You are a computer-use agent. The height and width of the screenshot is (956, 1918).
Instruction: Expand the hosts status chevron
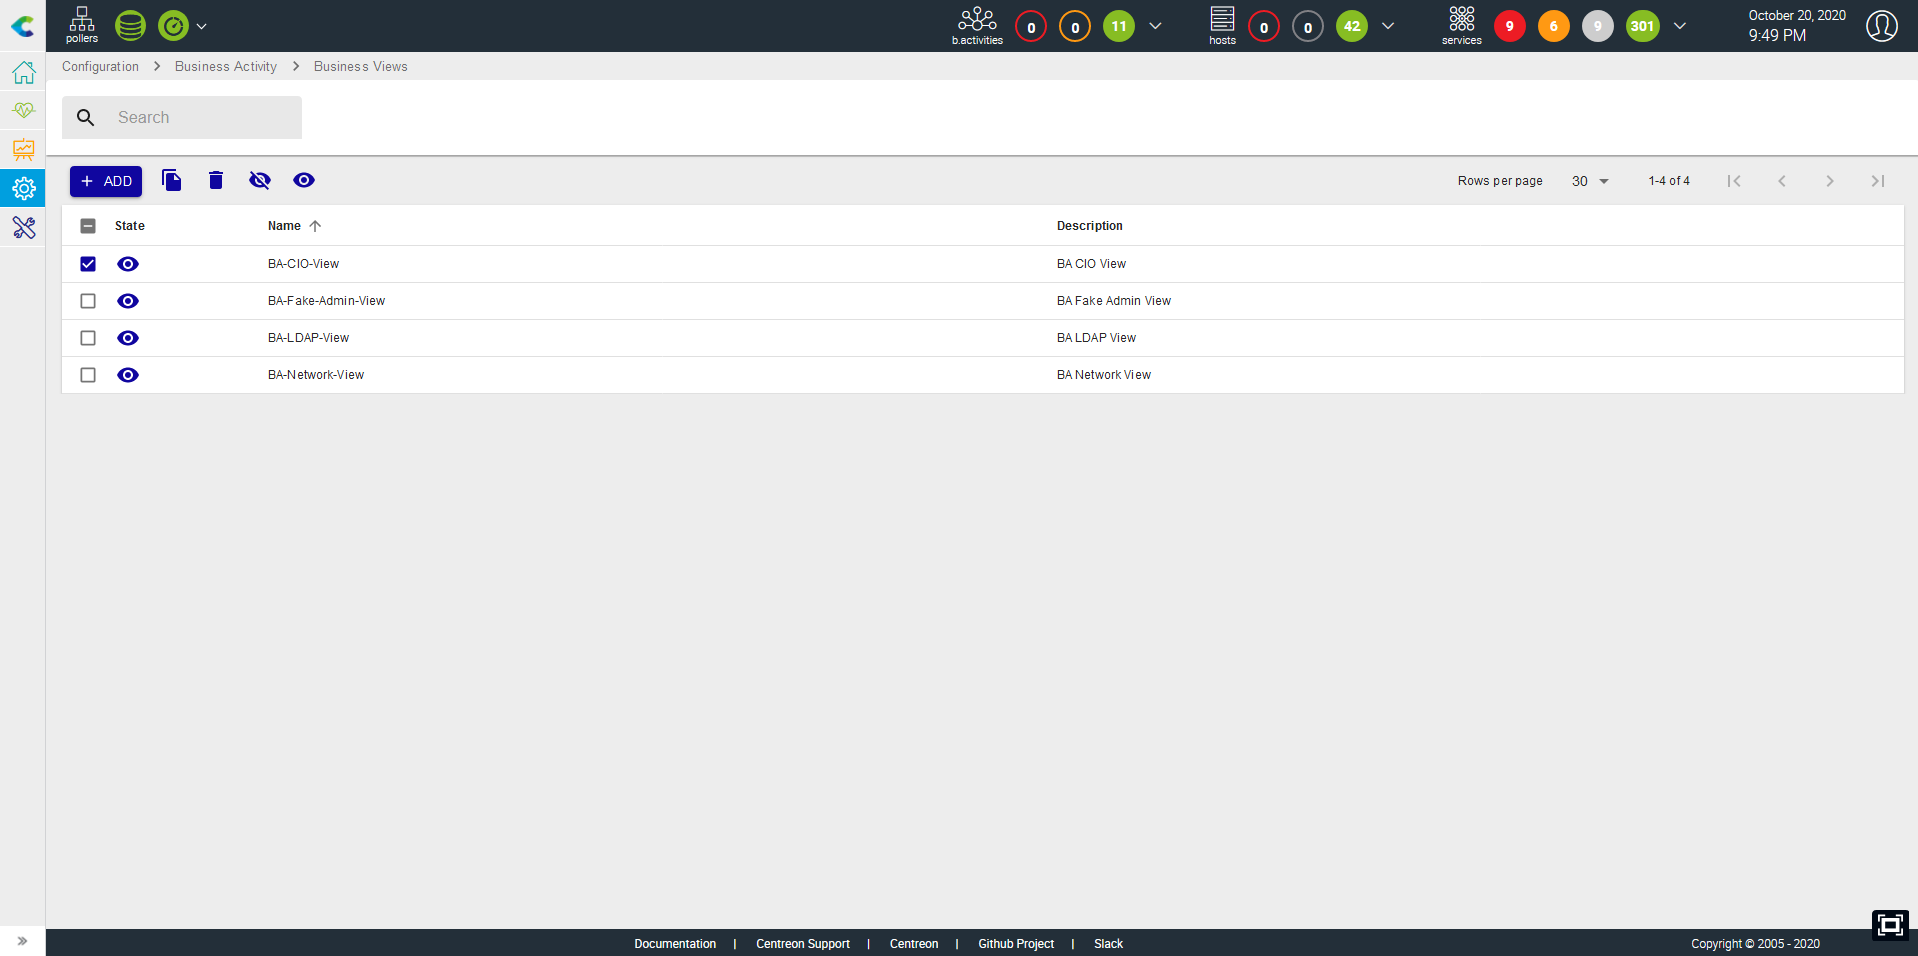(x=1388, y=26)
